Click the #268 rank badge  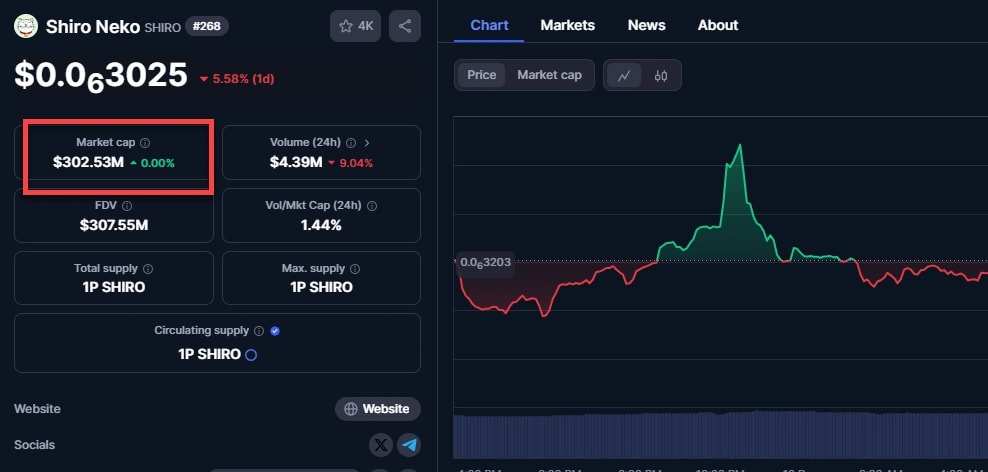tap(207, 26)
